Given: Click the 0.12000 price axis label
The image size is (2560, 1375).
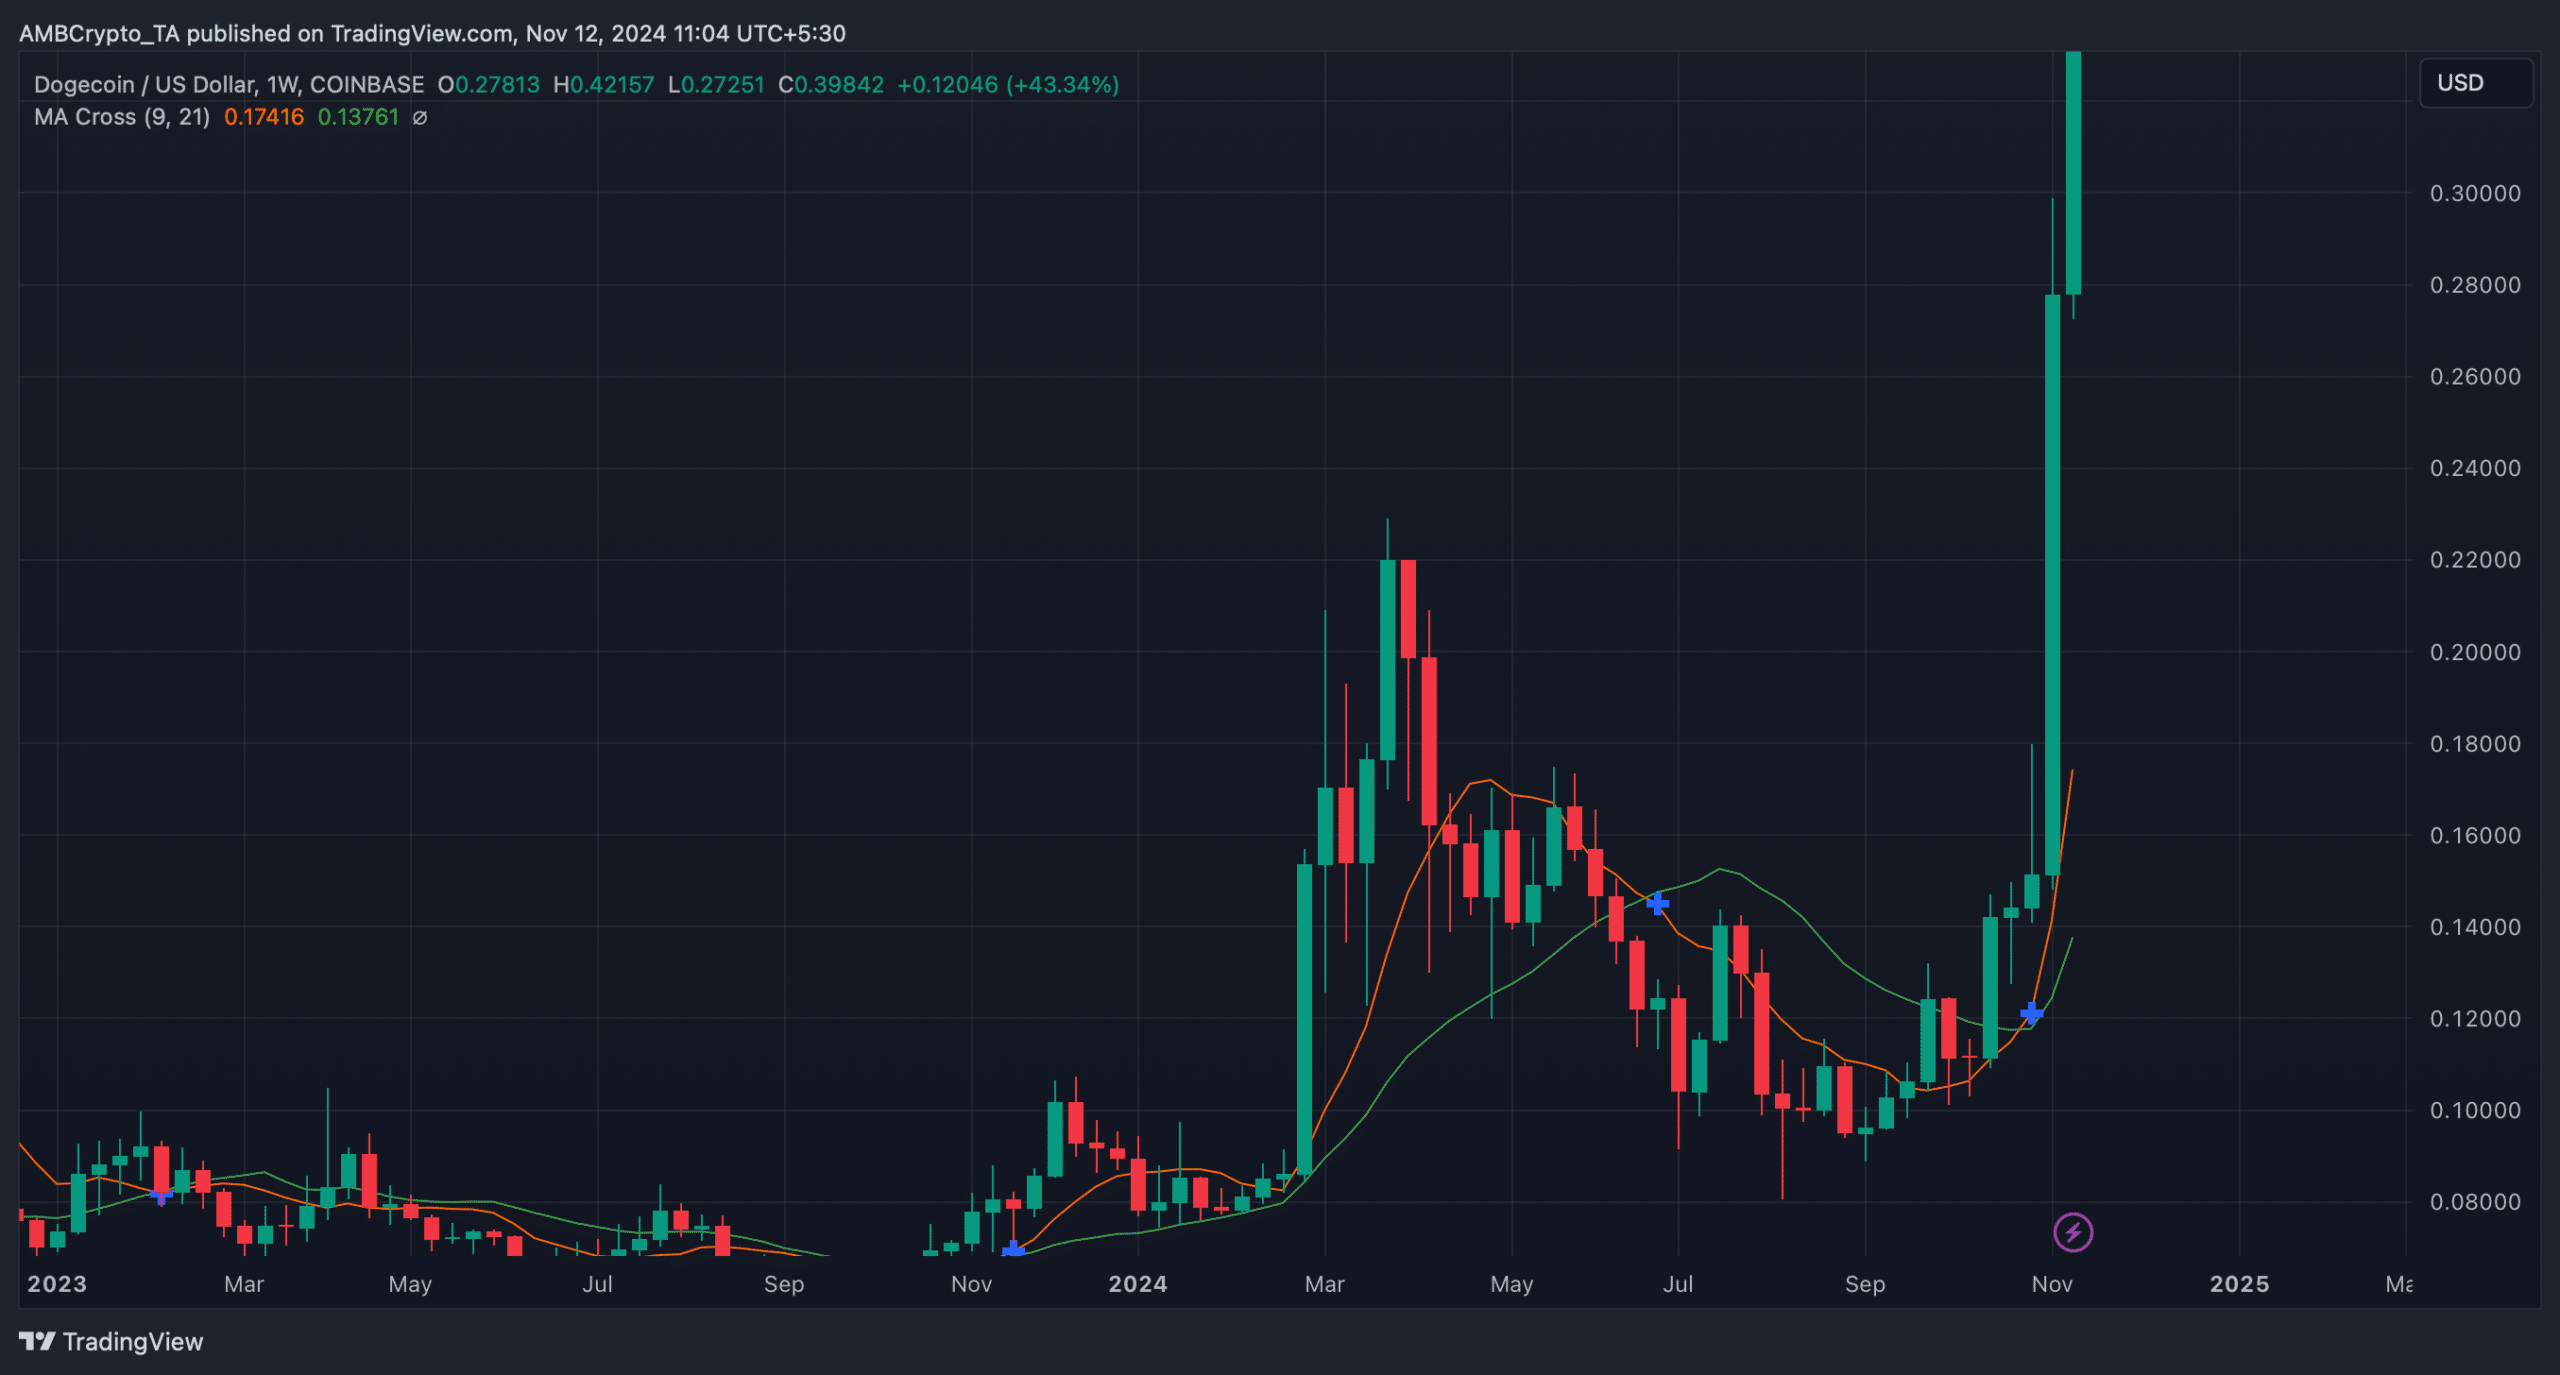Looking at the screenshot, I should 2475,1019.
